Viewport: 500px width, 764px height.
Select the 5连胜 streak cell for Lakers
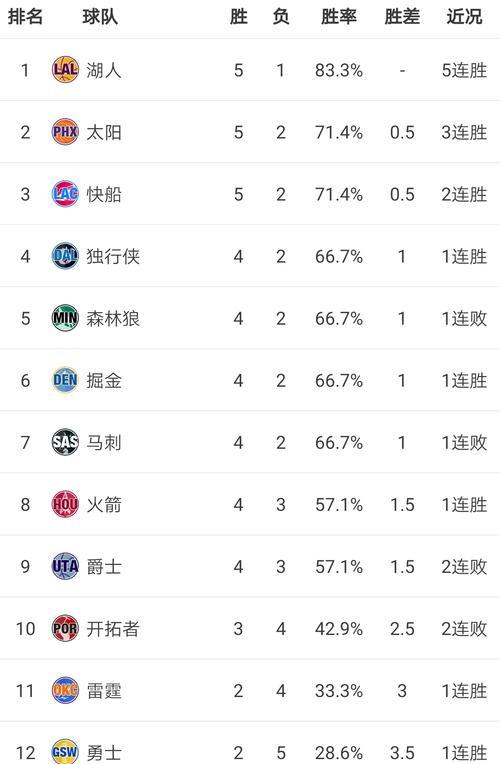464,70
